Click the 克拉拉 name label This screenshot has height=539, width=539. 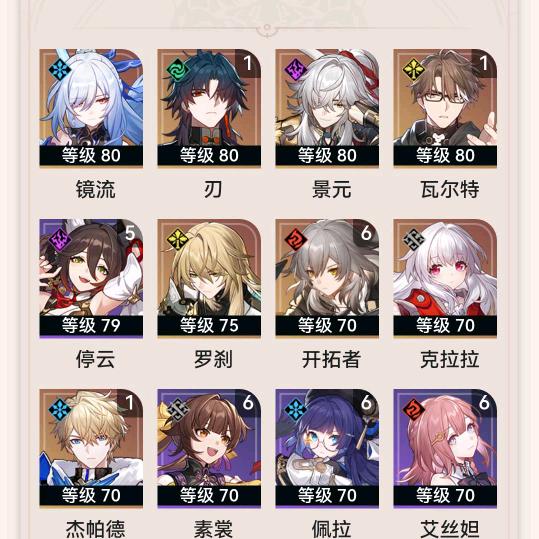tap(450, 359)
